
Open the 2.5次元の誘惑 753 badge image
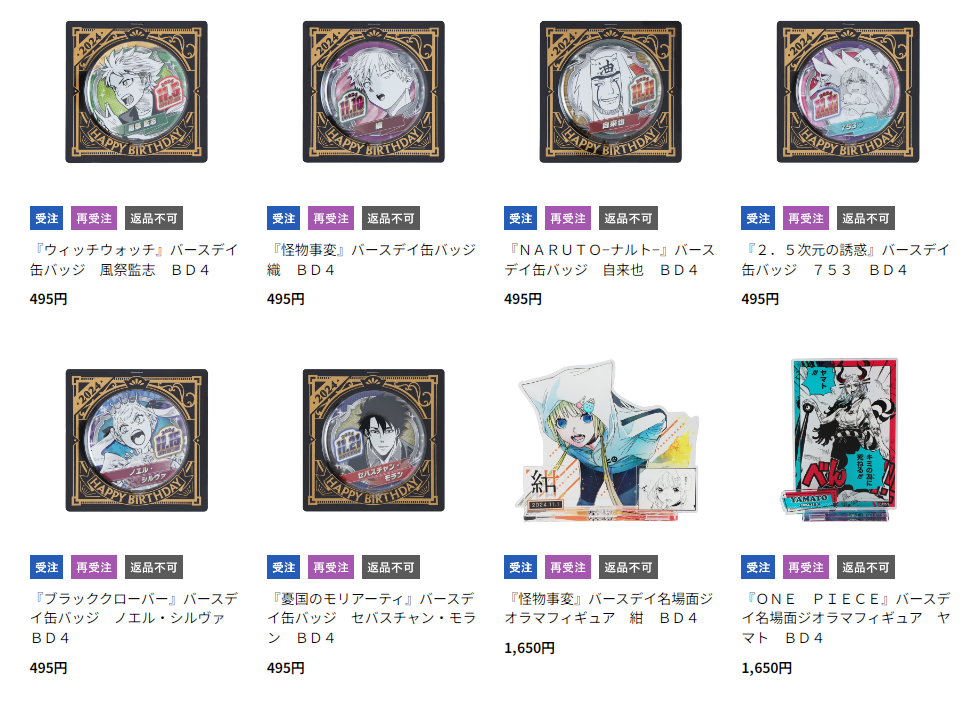point(848,92)
